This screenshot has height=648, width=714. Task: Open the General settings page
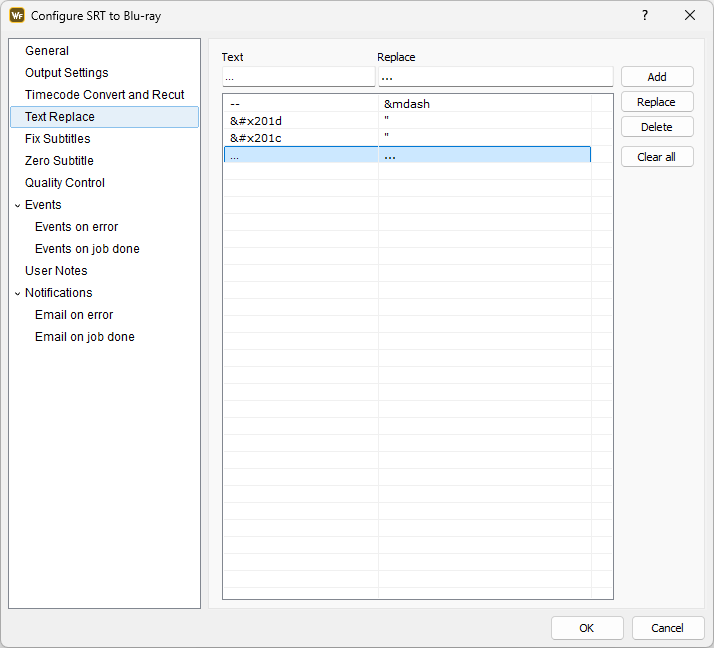pos(47,51)
